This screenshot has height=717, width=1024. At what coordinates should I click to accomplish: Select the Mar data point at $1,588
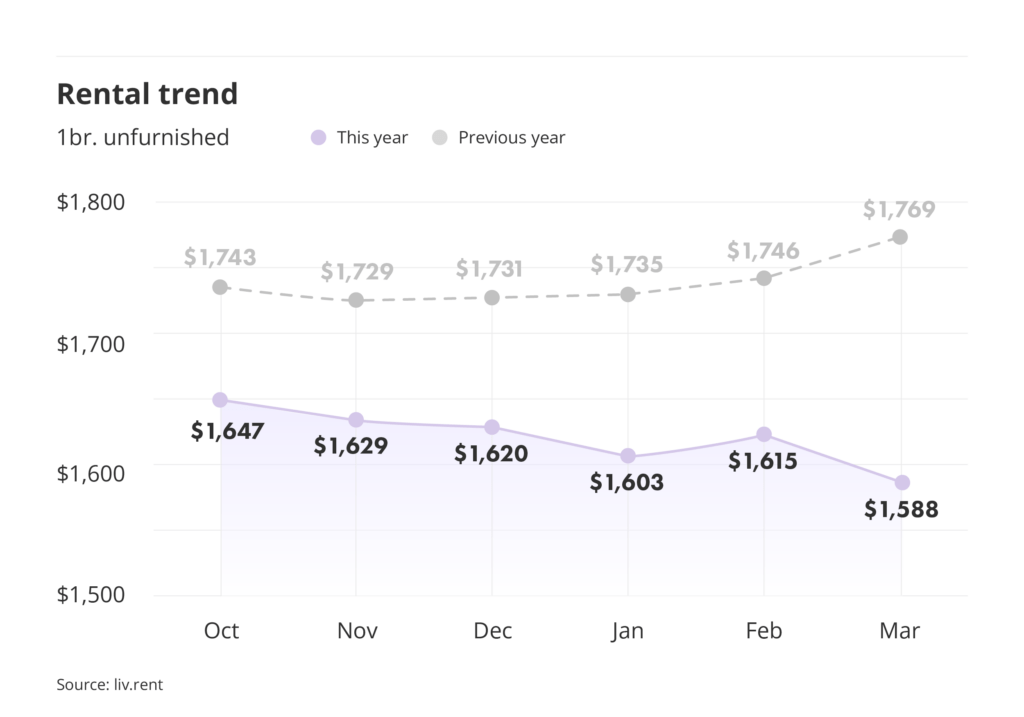pyautogui.click(x=901, y=483)
